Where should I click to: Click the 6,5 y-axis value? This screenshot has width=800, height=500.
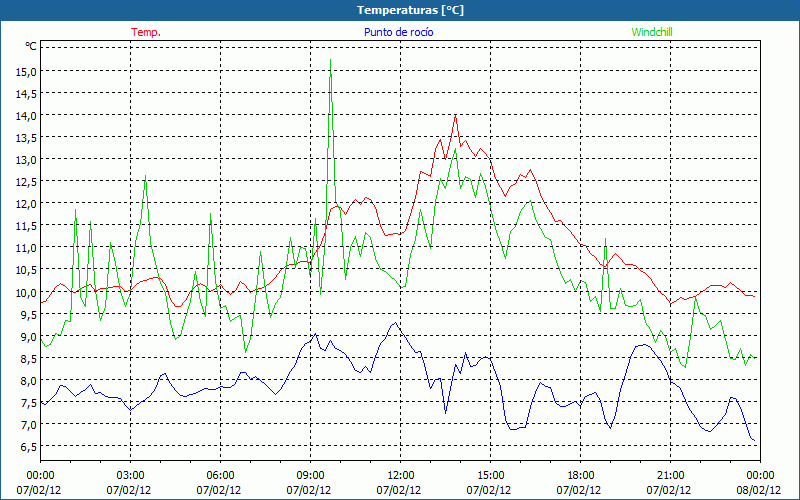29,447
